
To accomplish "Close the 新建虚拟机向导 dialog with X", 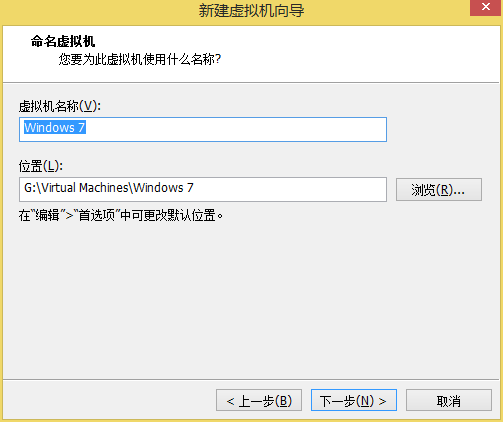I will point(486,7).
